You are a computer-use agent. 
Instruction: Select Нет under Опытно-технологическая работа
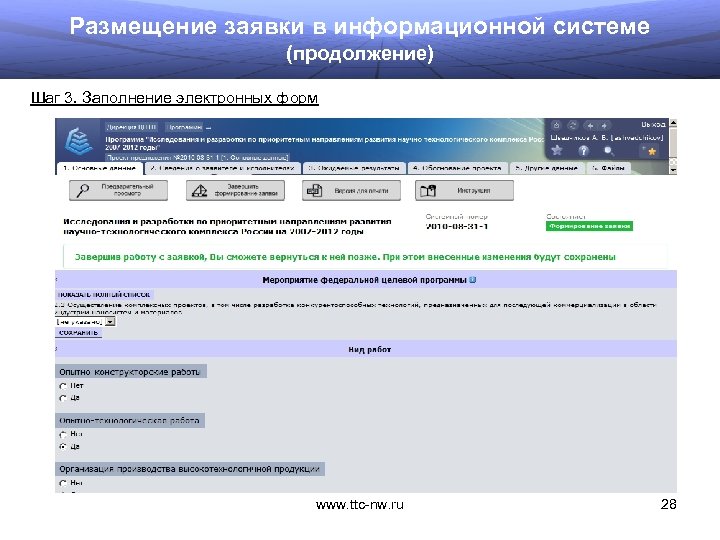pyautogui.click(x=63, y=434)
